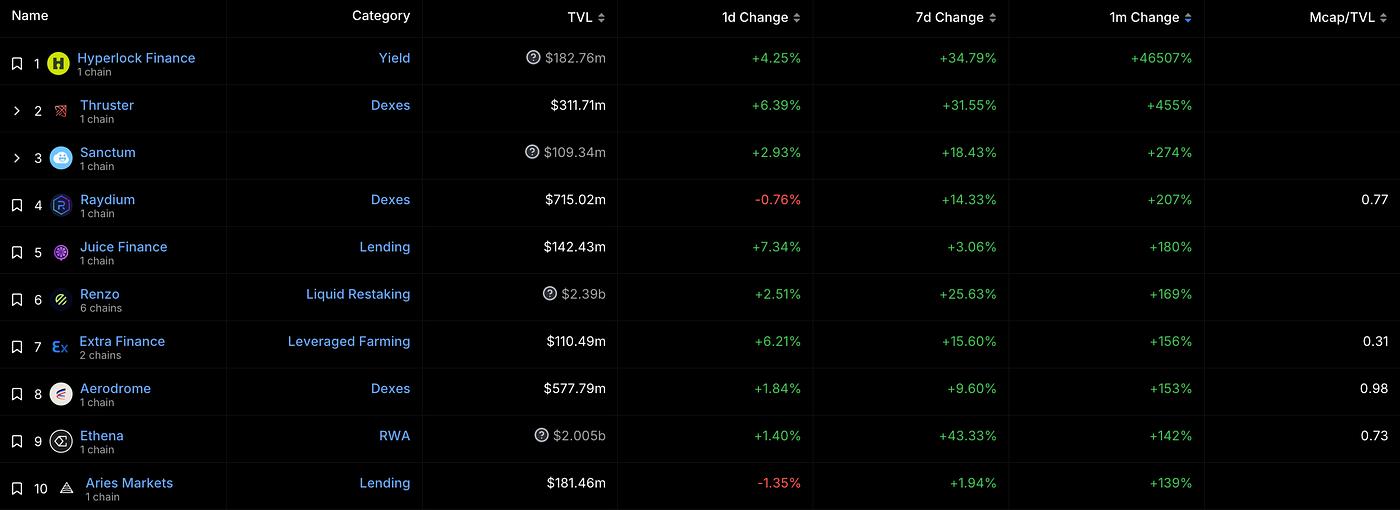1400x510 pixels.
Task: Click the Hyperlock Finance logo icon
Action: 59,64
